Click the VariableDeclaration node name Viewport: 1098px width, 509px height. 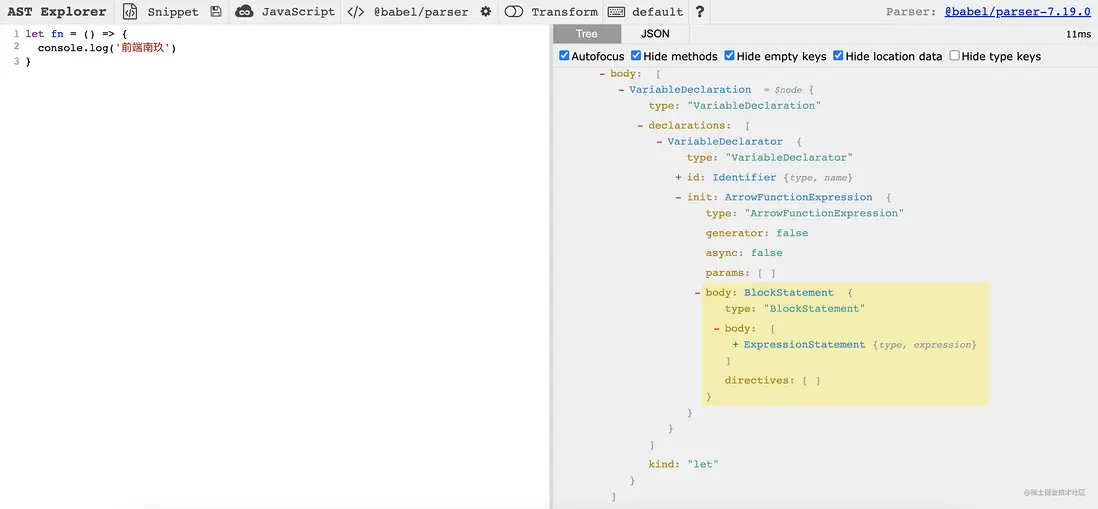pos(690,90)
